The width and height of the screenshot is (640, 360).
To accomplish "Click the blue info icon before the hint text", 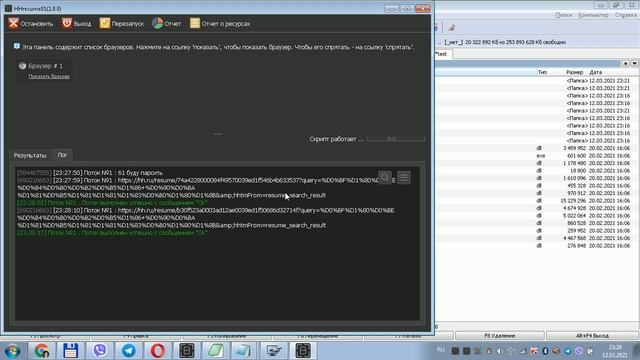I will coord(17,46).
